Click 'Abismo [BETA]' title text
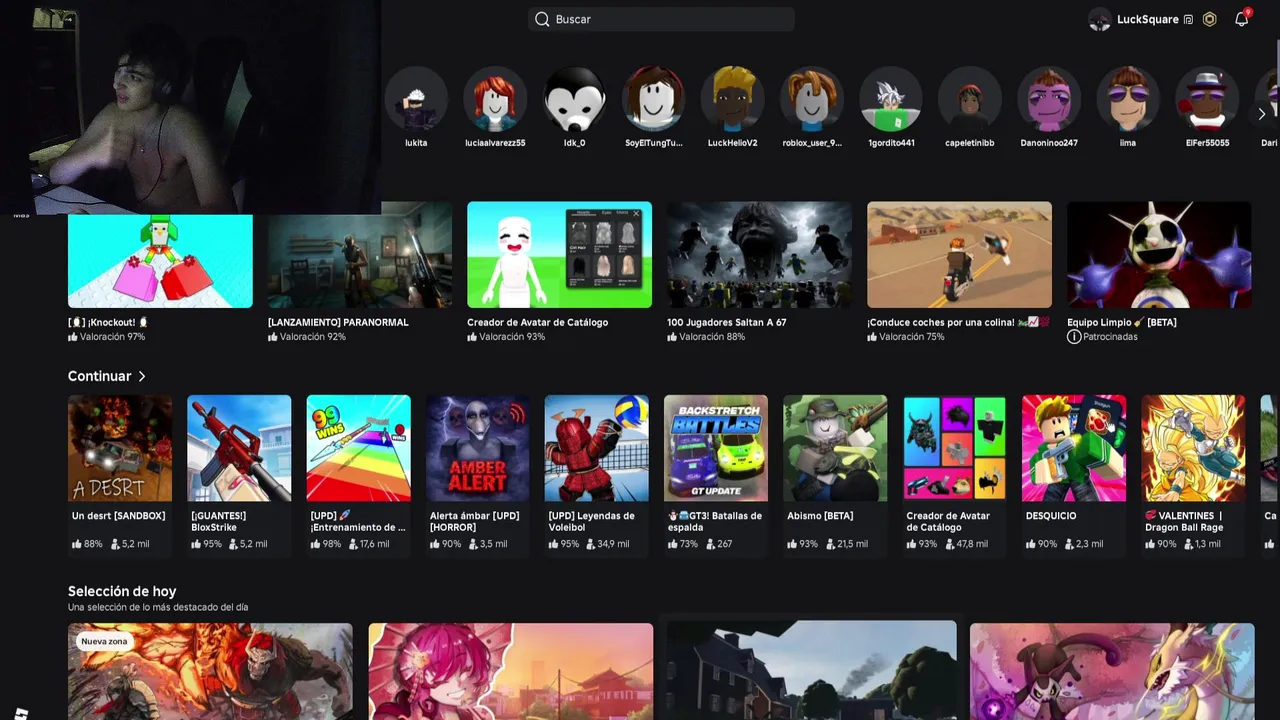1280x720 pixels. point(820,516)
